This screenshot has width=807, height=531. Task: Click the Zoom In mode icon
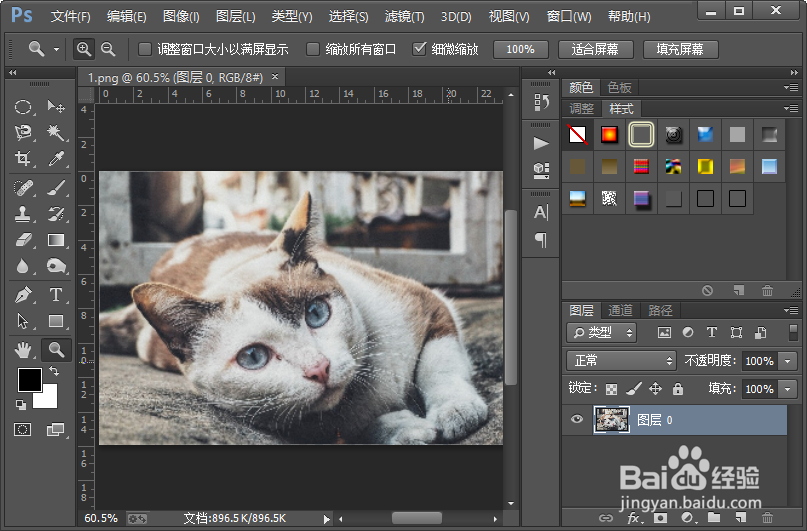pyautogui.click(x=83, y=49)
